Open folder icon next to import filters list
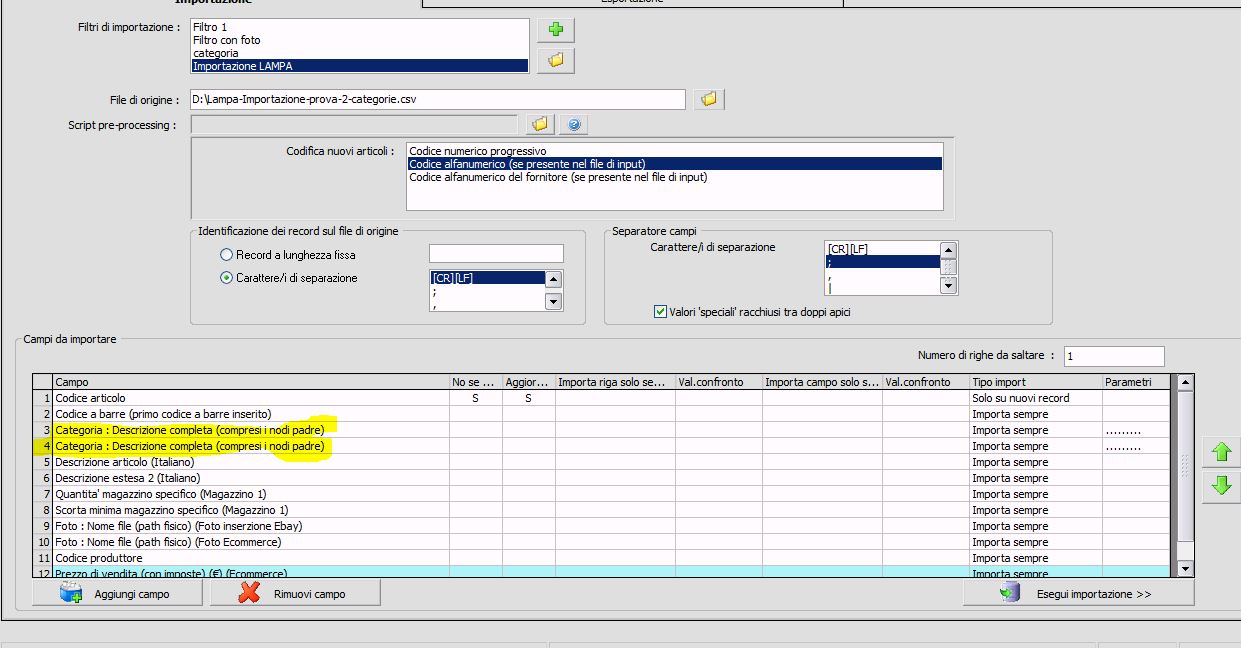1241x648 pixels. coord(556,60)
